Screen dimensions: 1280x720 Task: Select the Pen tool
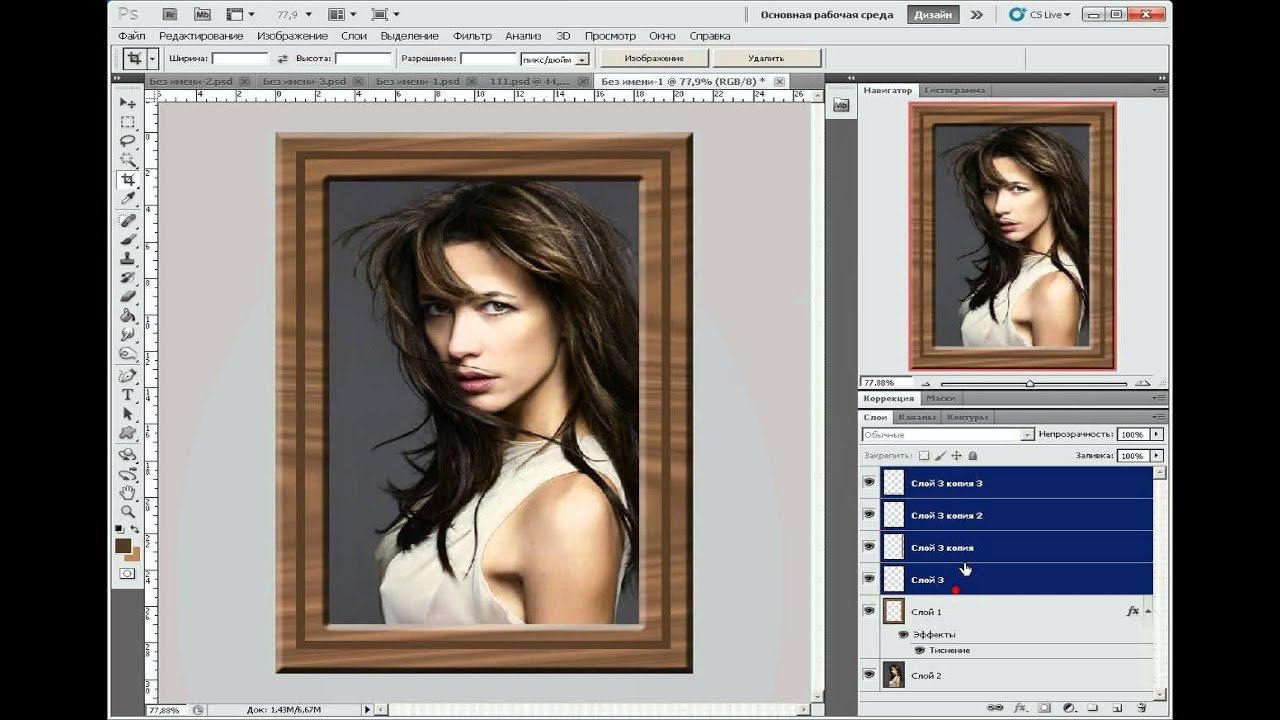click(128, 376)
